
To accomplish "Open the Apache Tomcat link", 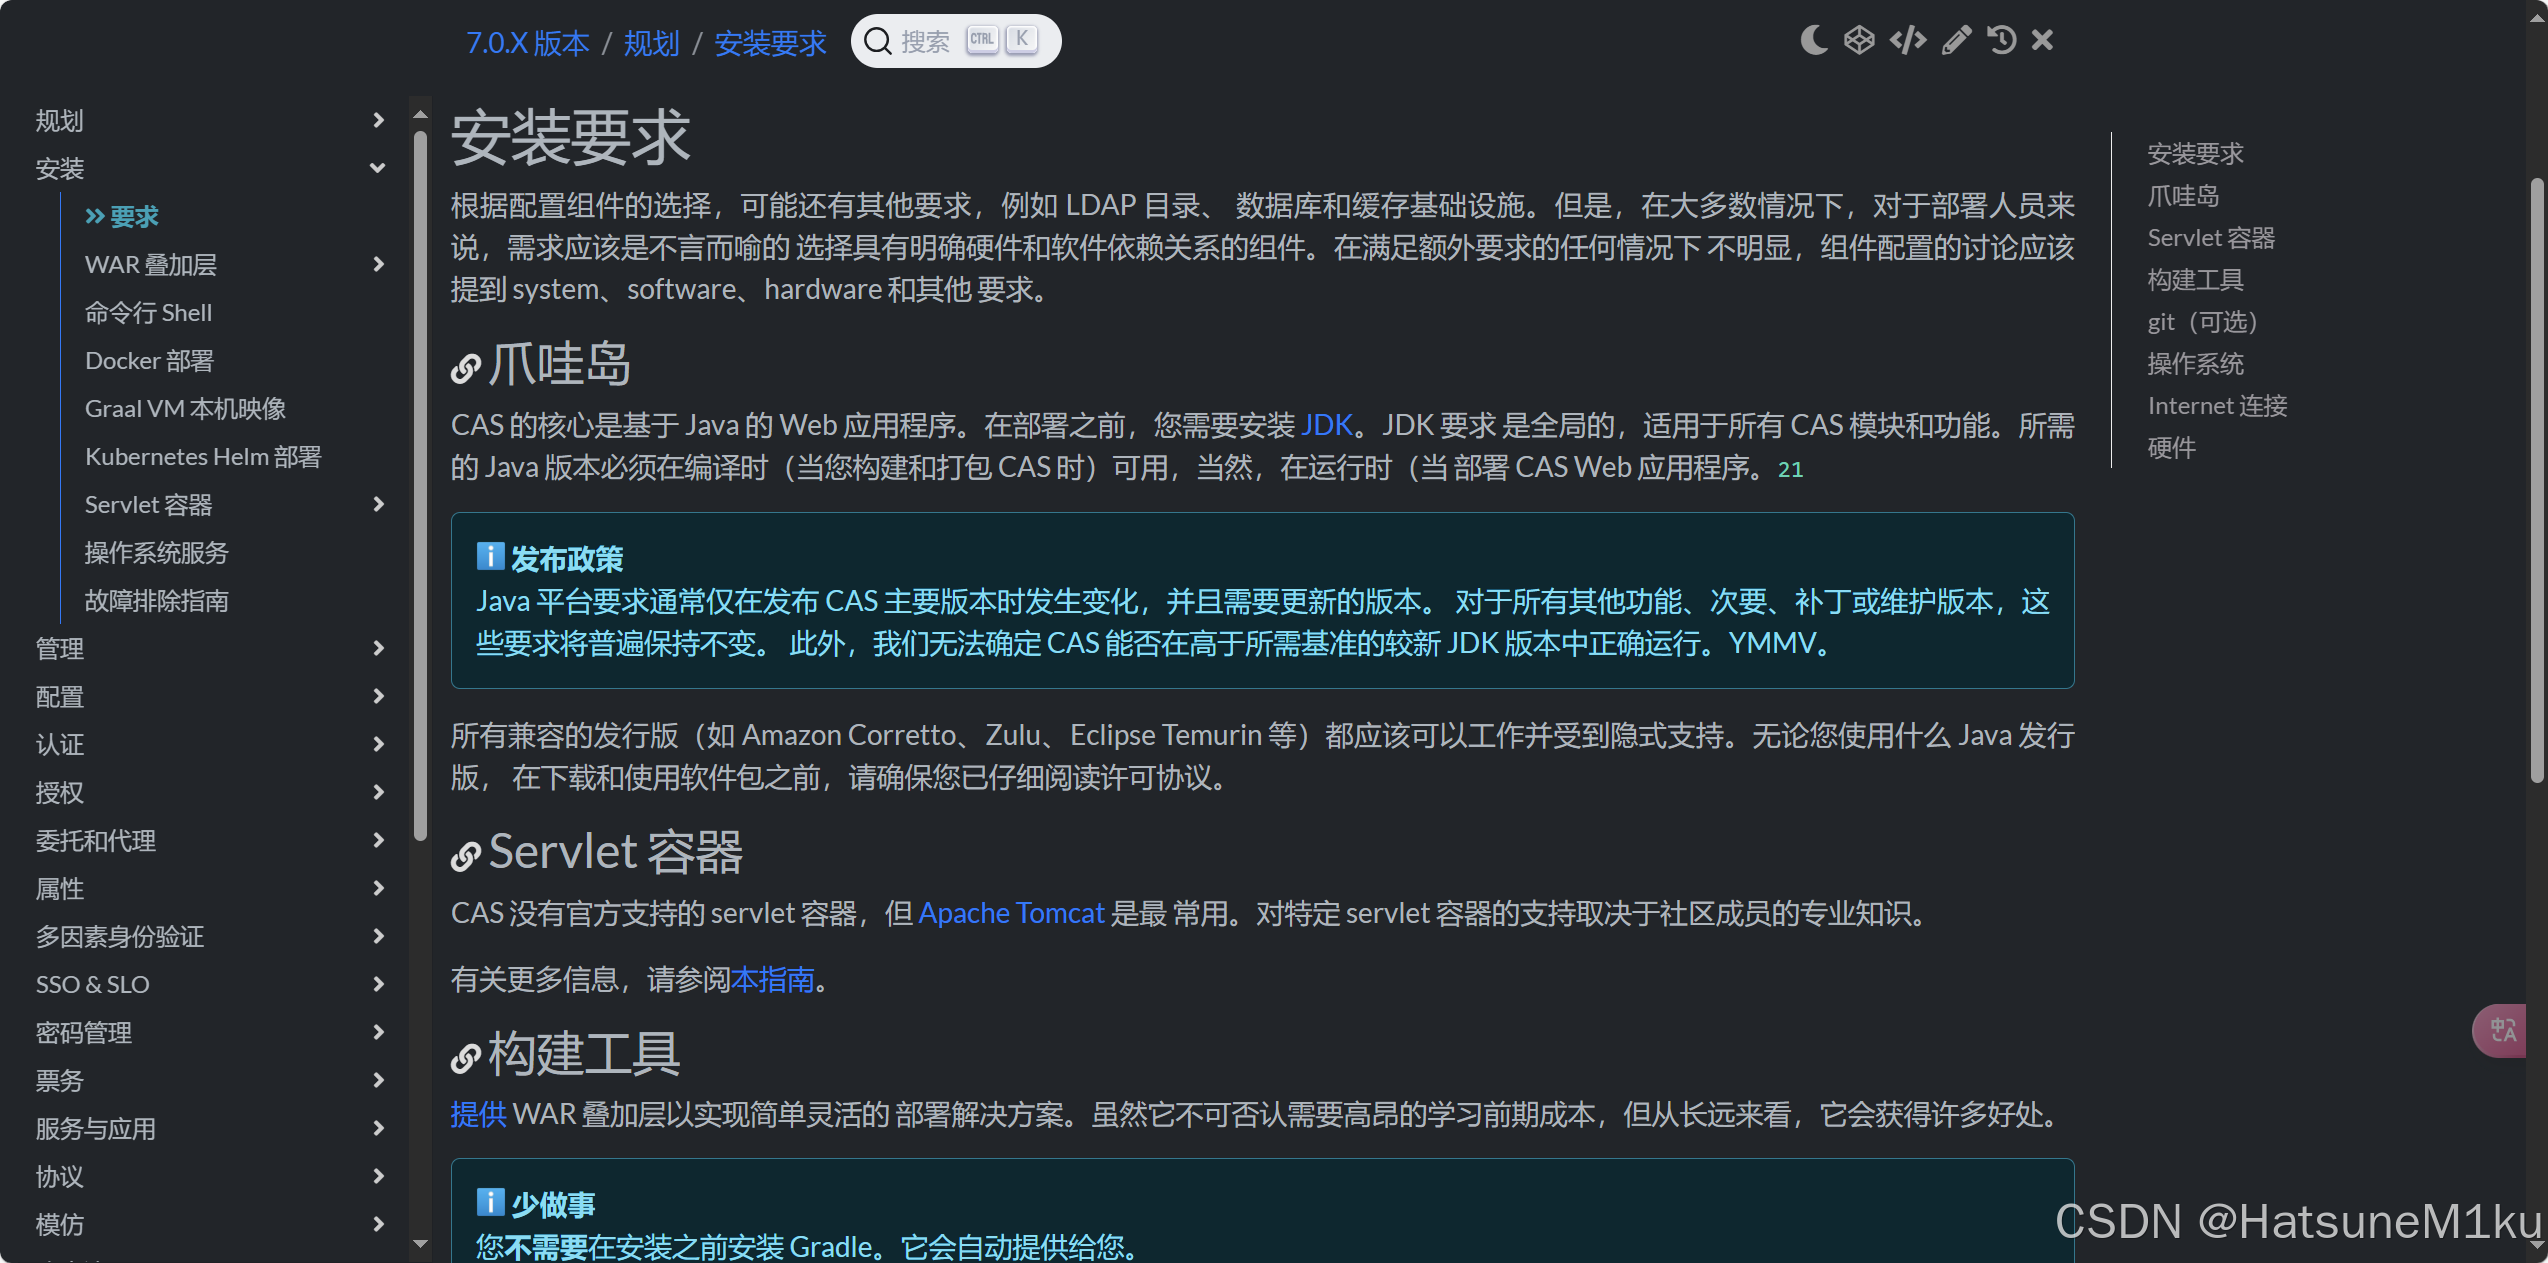I will [1011, 913].
